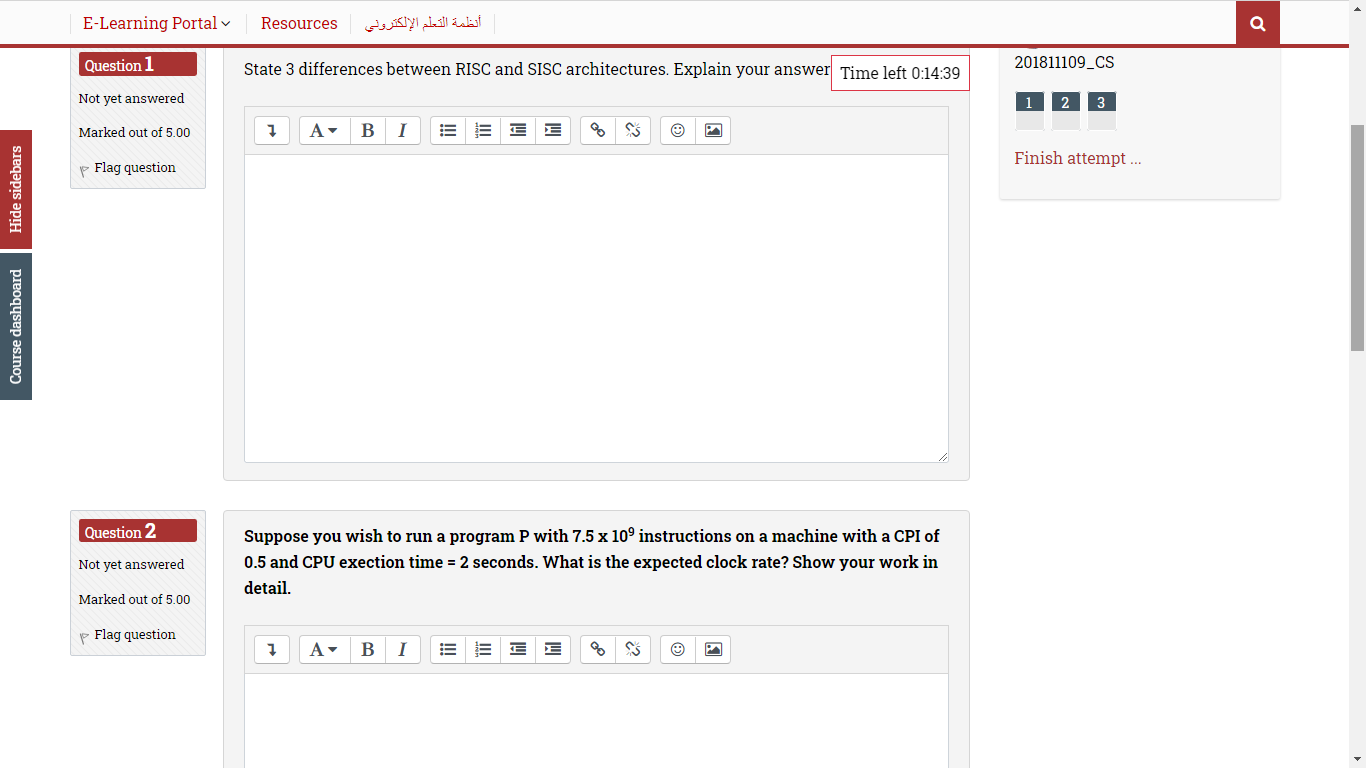This screenshot has width=1366, height=768.
Task: Go to question 3 in quiz navigation
Action: tap(1101, 110)
